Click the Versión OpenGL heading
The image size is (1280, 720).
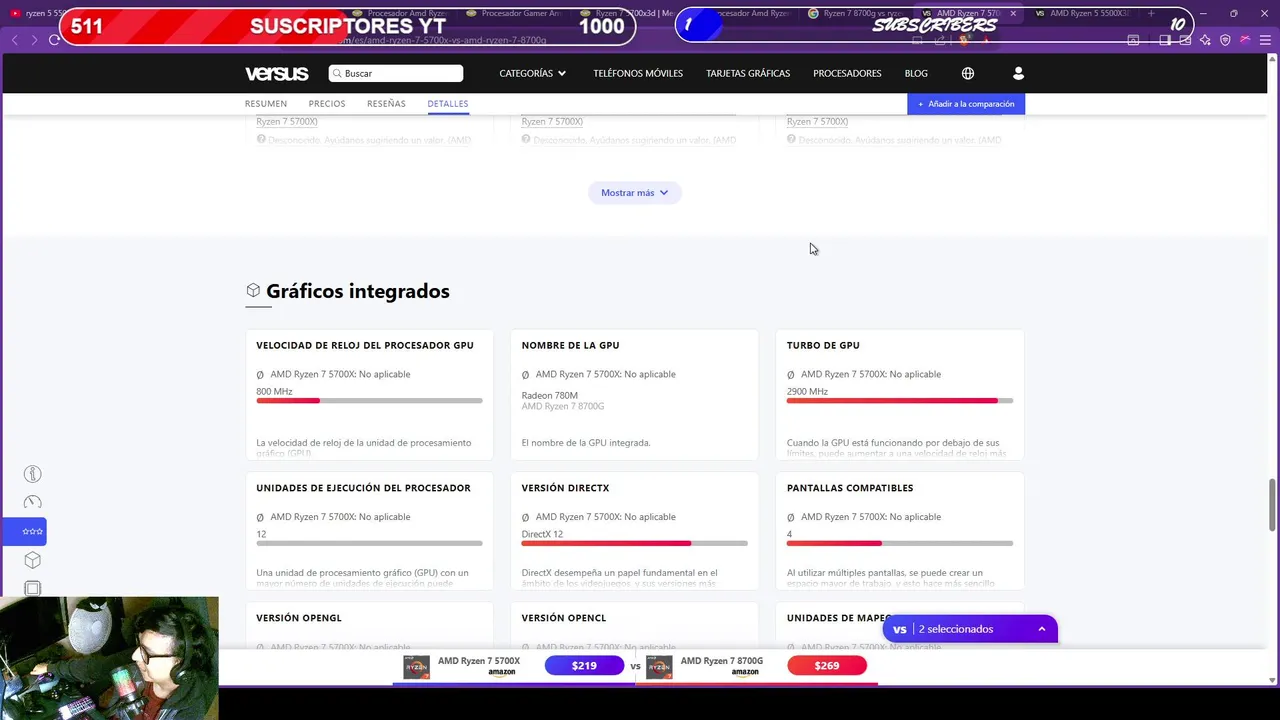tap(299, 618)
